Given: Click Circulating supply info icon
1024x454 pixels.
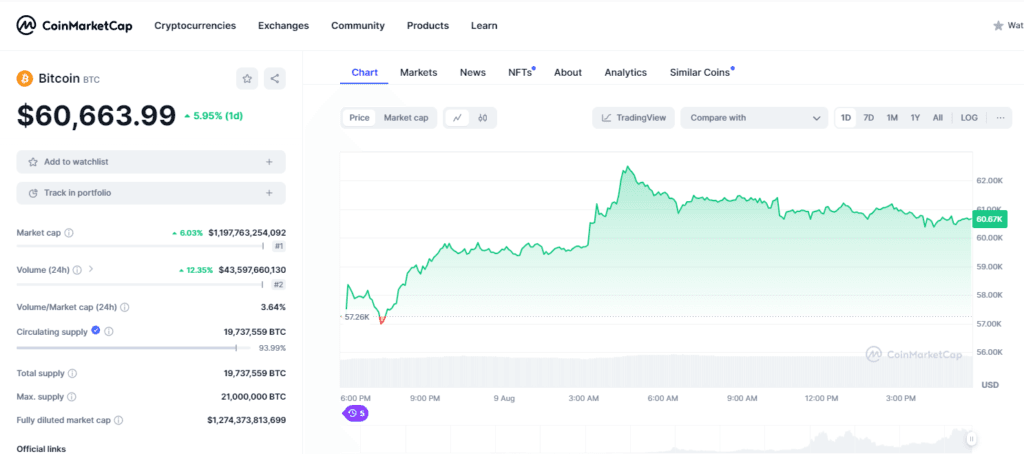Looking at the screenshot, I should (109, 332).
